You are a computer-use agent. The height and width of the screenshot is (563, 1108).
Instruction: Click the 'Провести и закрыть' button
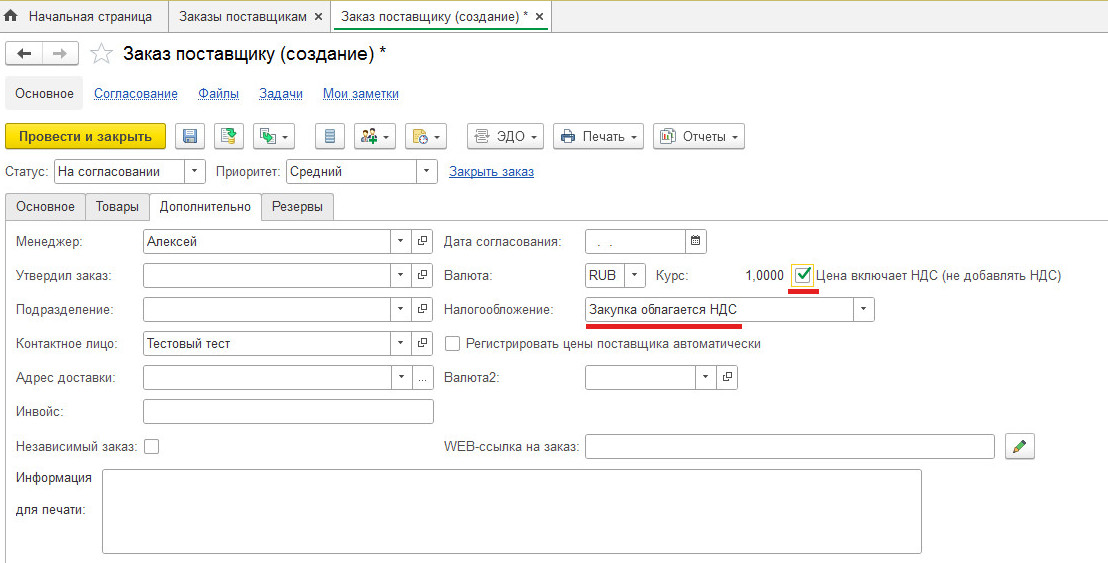85,136
